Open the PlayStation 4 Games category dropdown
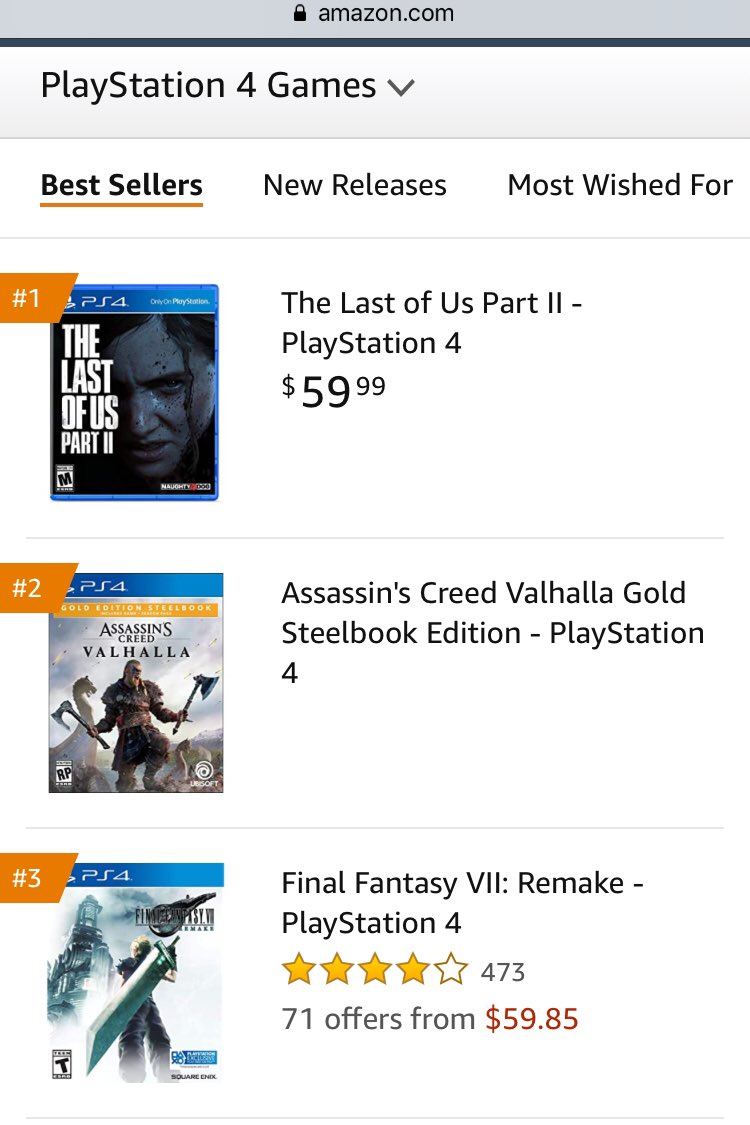 [208, 85]
